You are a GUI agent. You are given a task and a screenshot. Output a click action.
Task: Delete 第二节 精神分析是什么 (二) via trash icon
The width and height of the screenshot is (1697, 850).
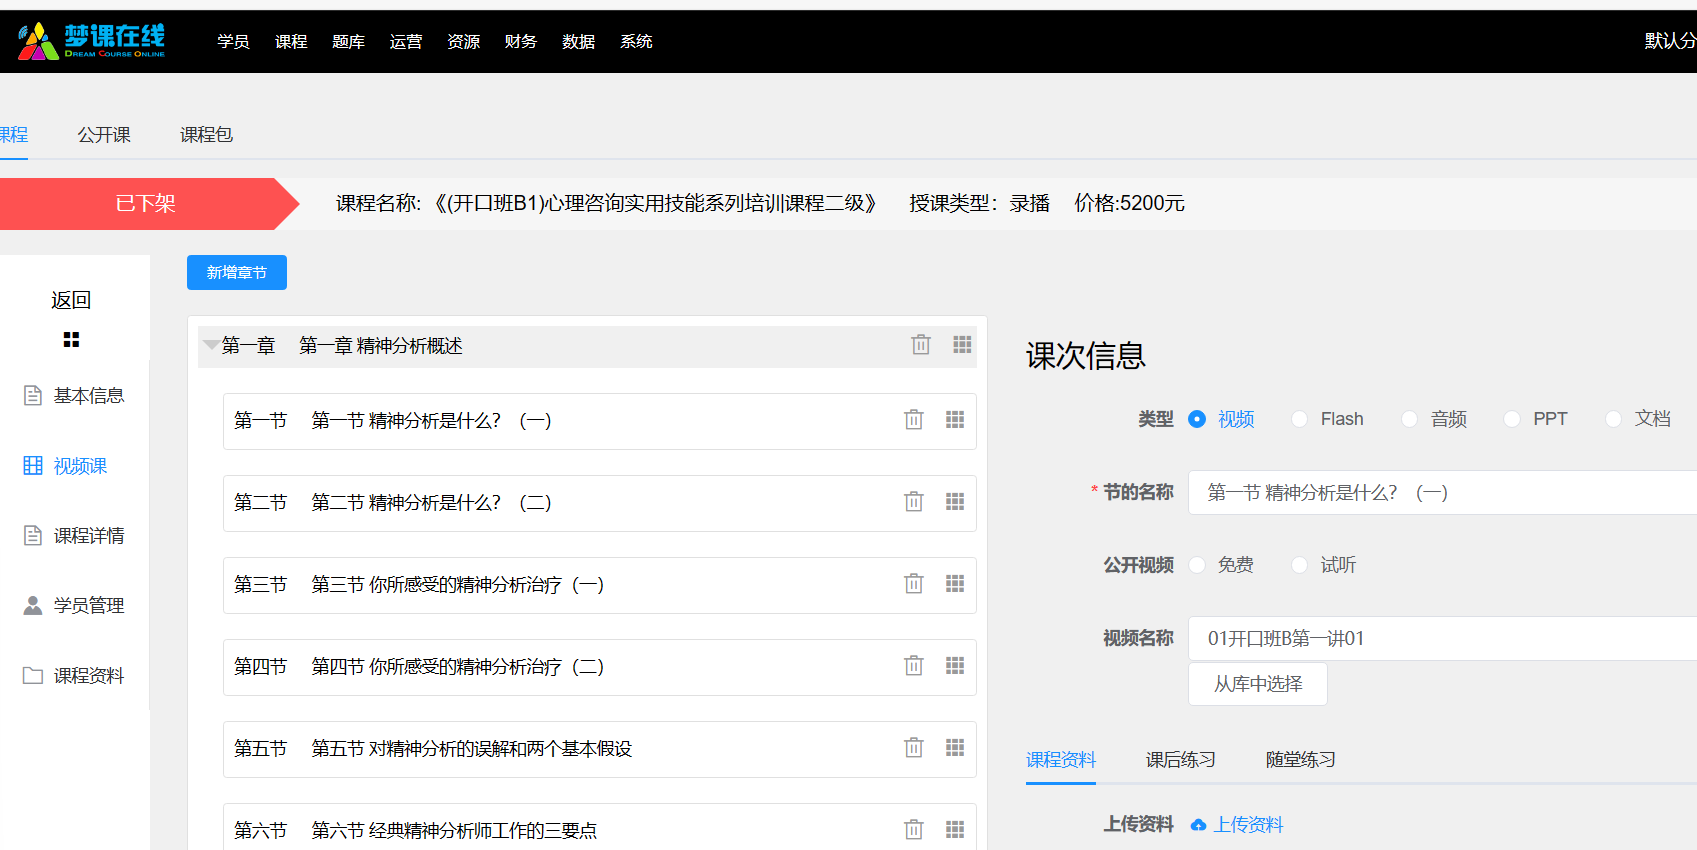pyautogui.click(x=914, y=502)
